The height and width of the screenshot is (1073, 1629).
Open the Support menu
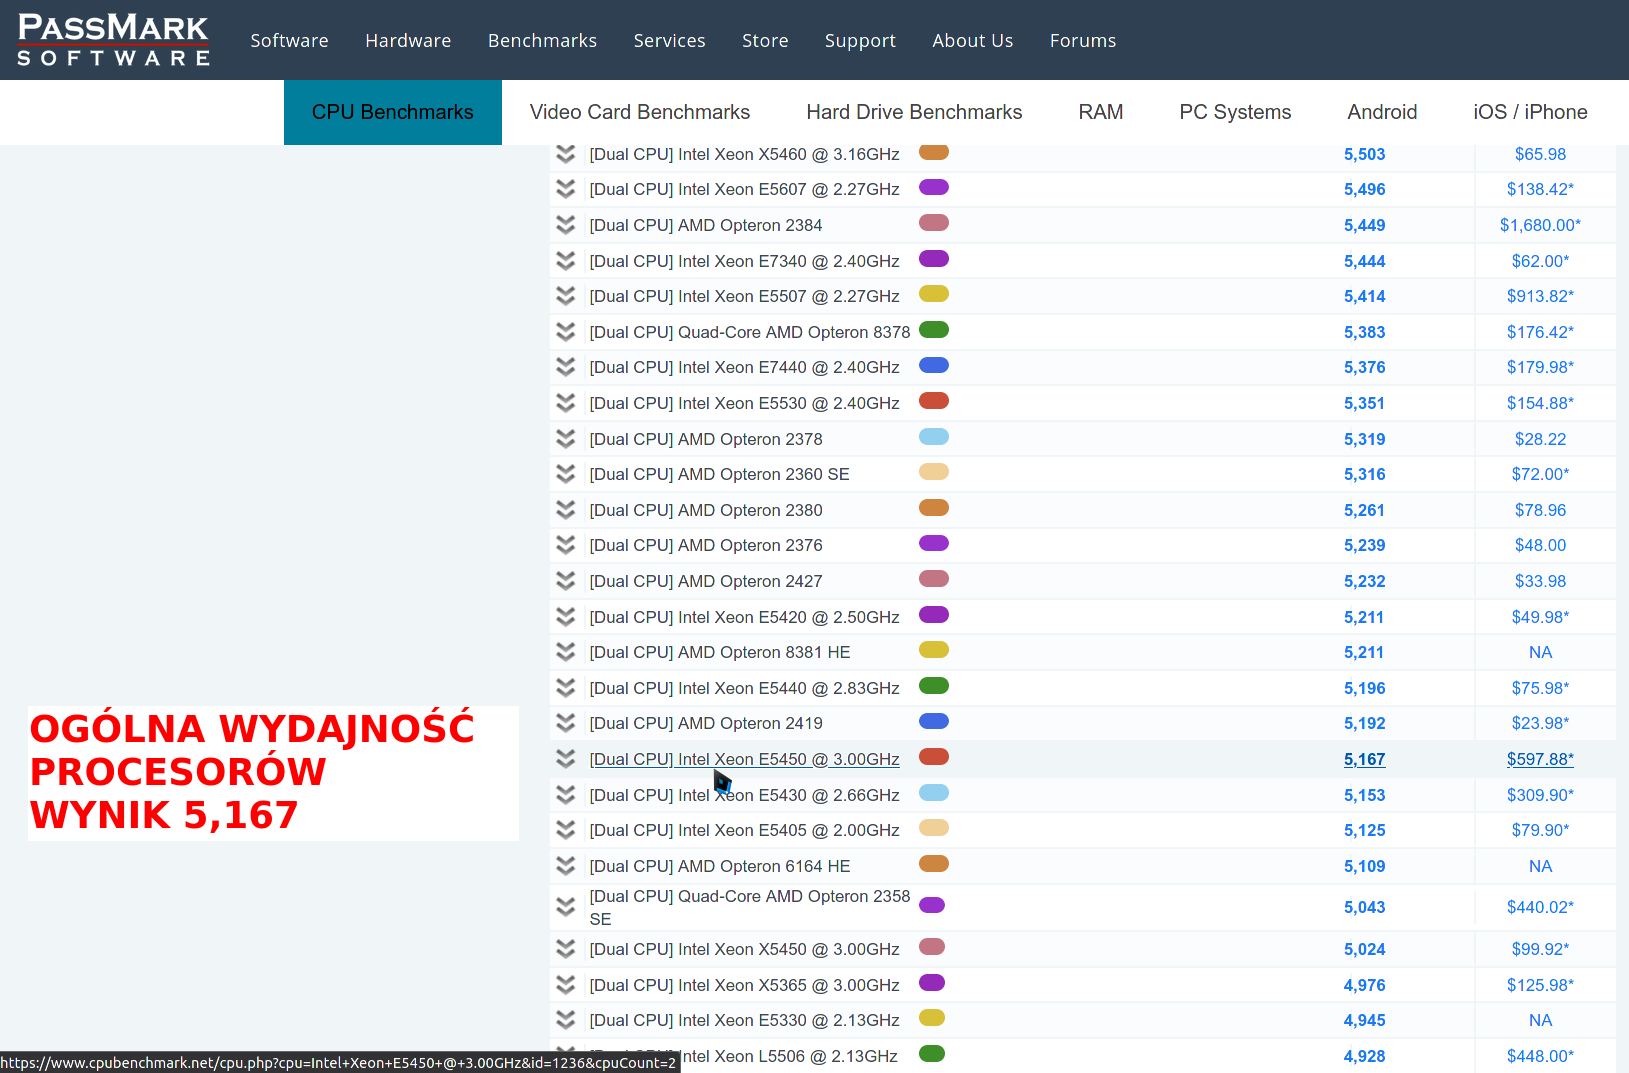pyautogui.click(x=860, y=40)
